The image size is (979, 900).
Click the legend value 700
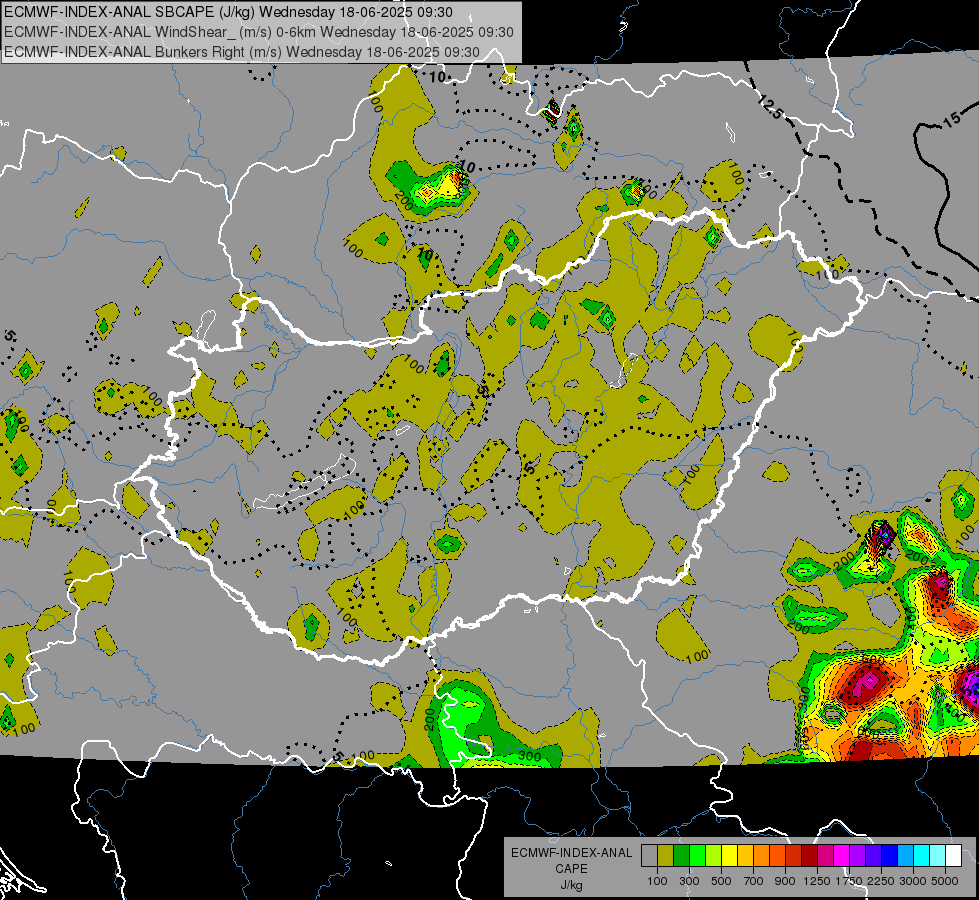pos(754,881)
